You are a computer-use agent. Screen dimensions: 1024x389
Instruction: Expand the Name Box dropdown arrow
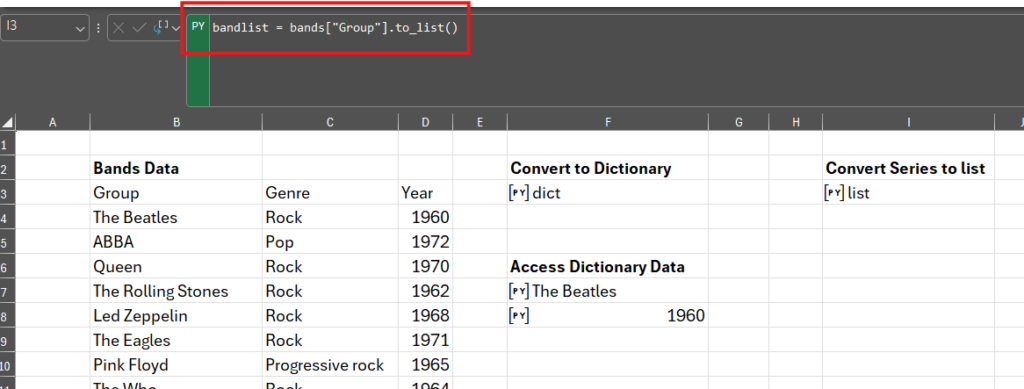pyautogui.click(x=80, y=28)
